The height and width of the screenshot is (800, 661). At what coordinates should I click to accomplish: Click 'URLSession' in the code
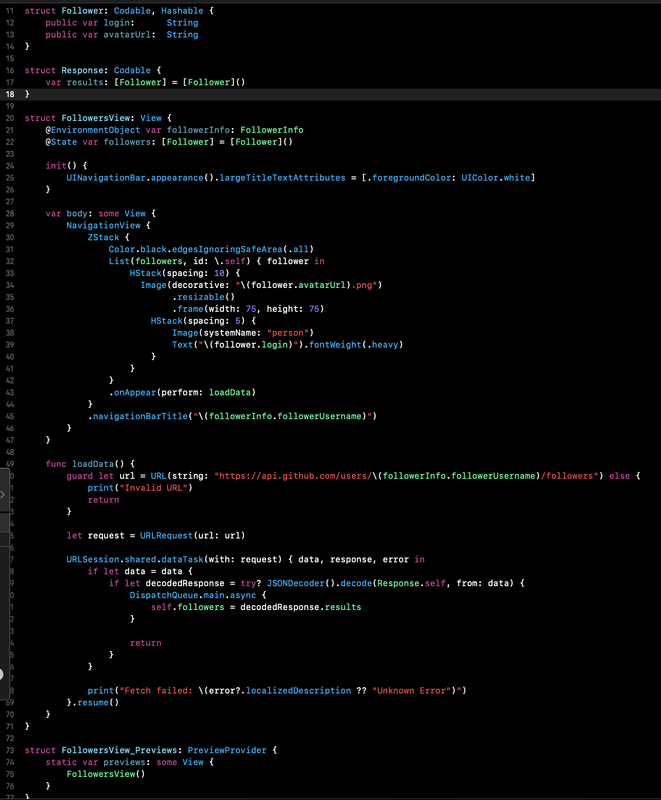point(93,560)
